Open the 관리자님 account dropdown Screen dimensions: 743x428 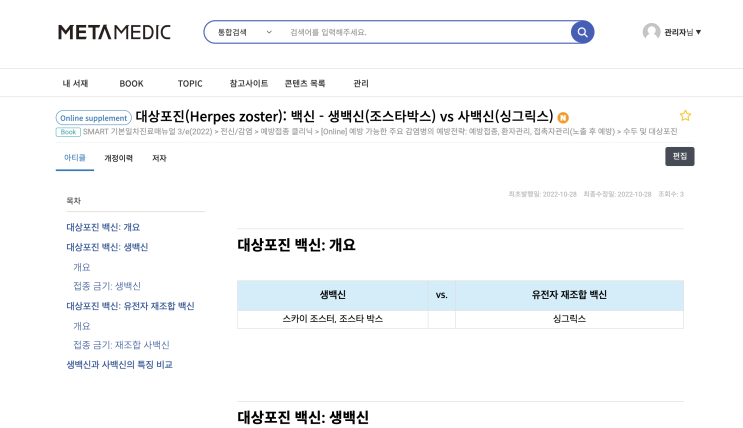(682, 32)
